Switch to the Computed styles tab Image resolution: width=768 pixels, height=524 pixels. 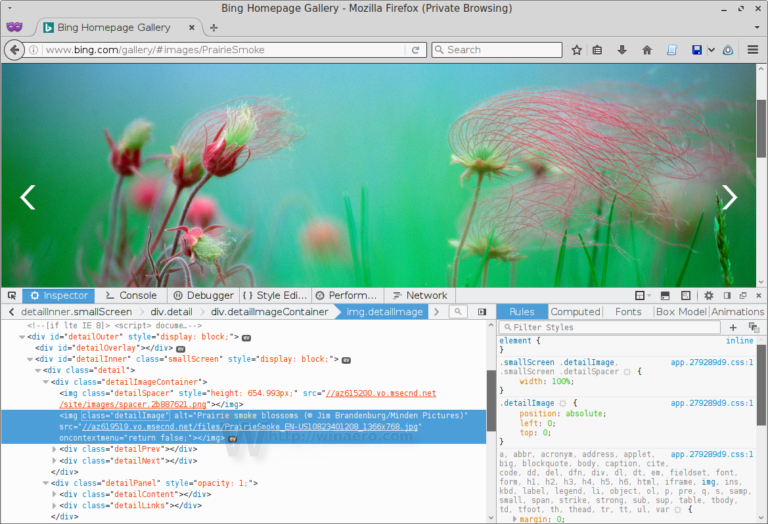pyautogui.click(x=575, y=311)
